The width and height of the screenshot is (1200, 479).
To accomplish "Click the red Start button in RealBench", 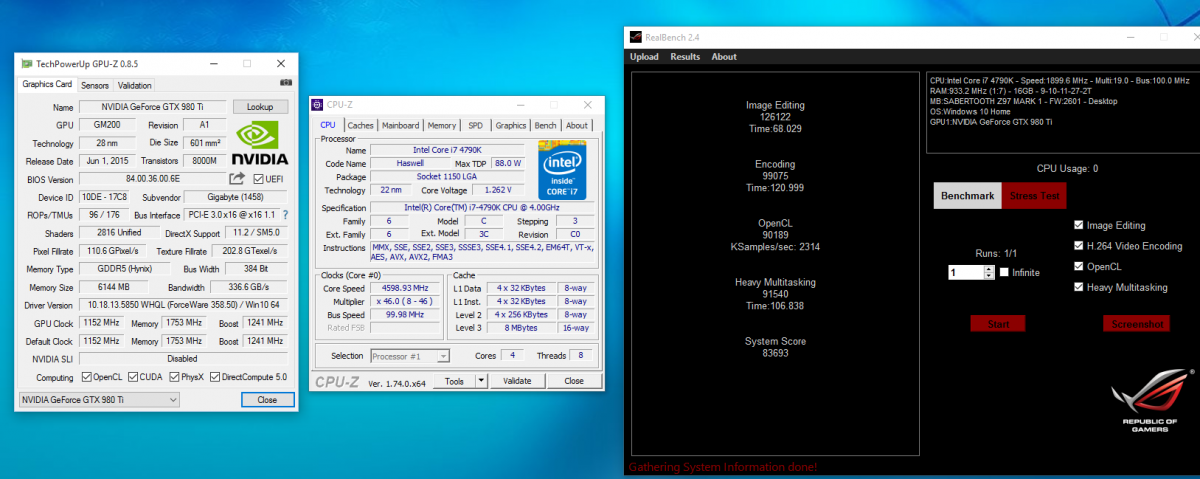I will pyautogui.click(x=998, y=323).
